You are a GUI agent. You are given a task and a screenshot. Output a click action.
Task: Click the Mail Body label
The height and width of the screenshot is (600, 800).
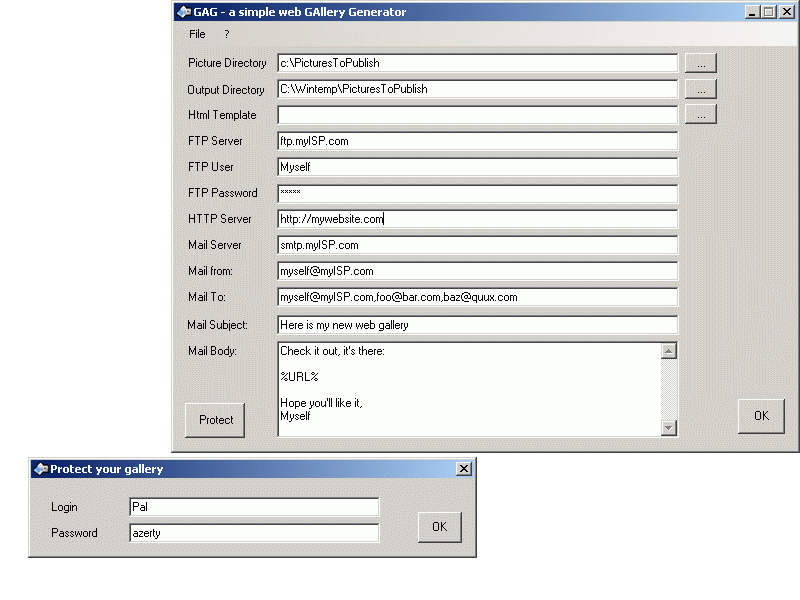coord(212,351)
